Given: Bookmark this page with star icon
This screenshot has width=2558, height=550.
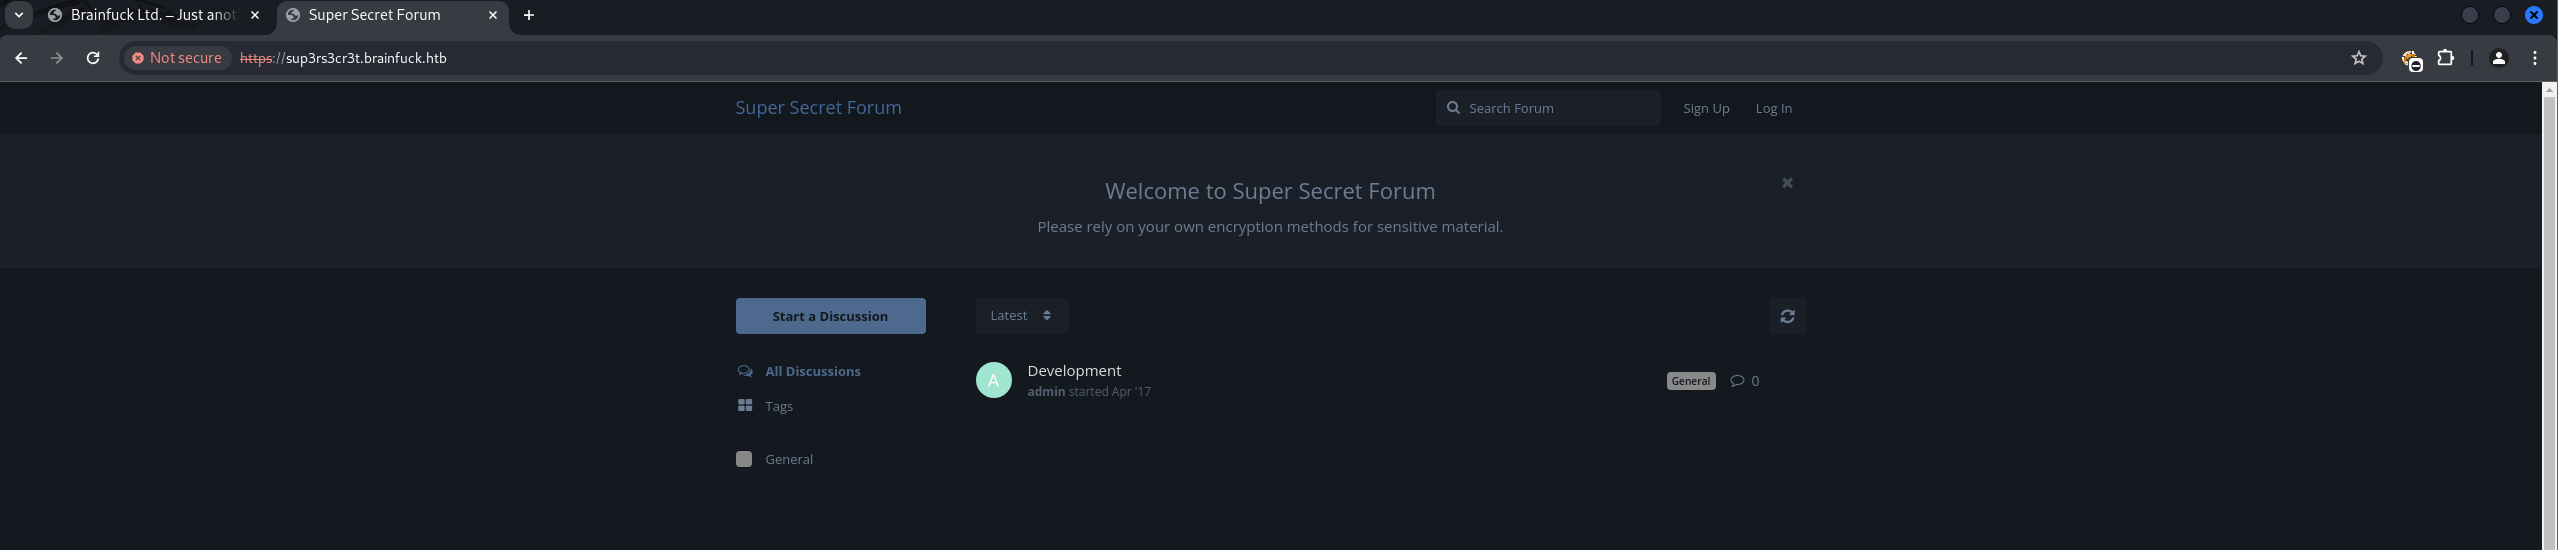Looking at the screenshot, I should pos(2359,58).
